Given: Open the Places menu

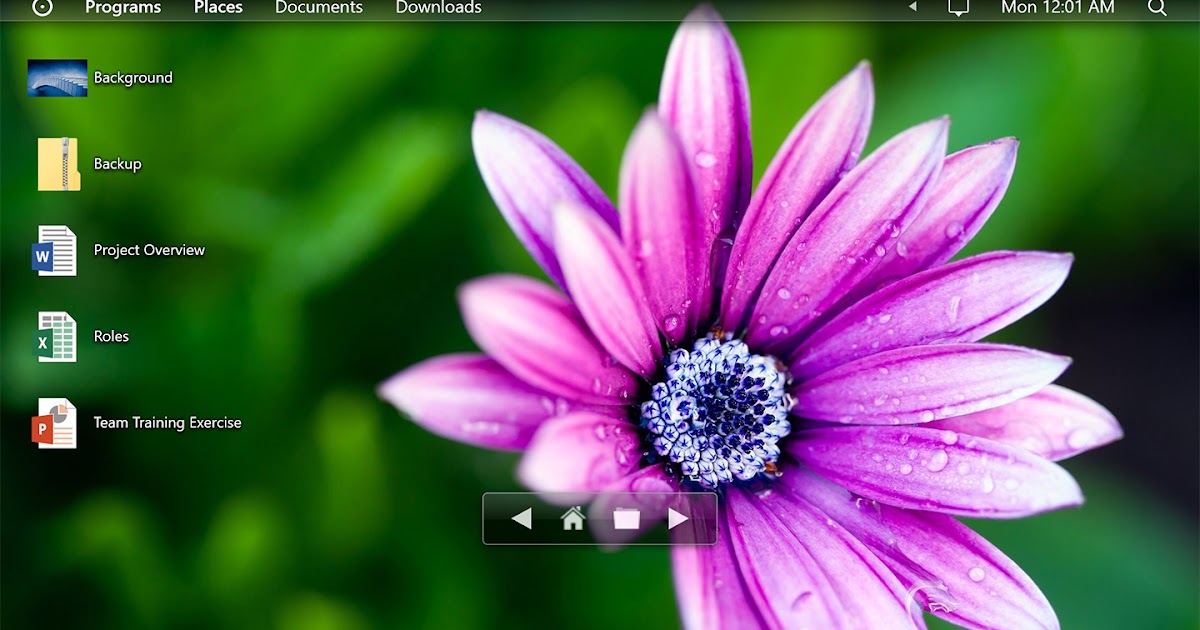Looking at the screenshot, I should (x=218, y=8).
